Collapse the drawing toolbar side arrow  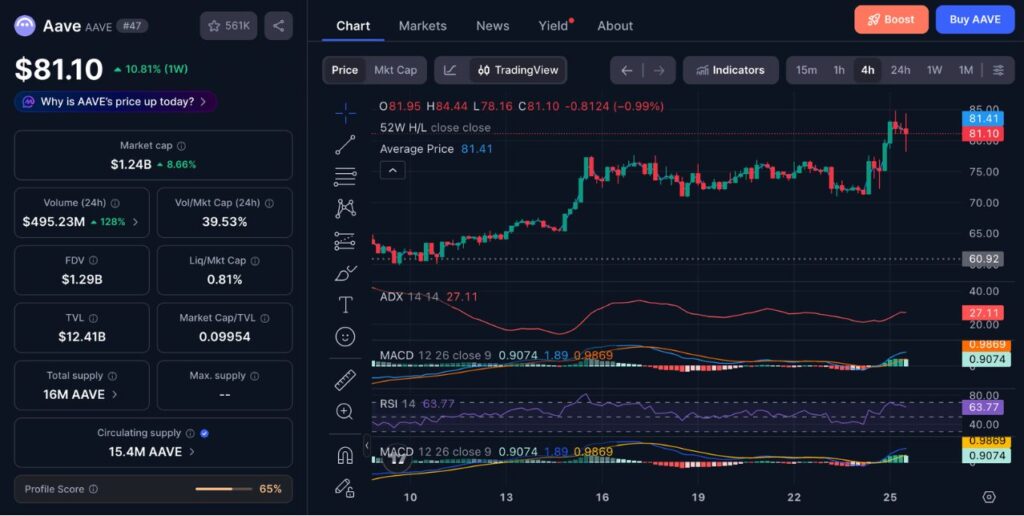coord(367,446)
